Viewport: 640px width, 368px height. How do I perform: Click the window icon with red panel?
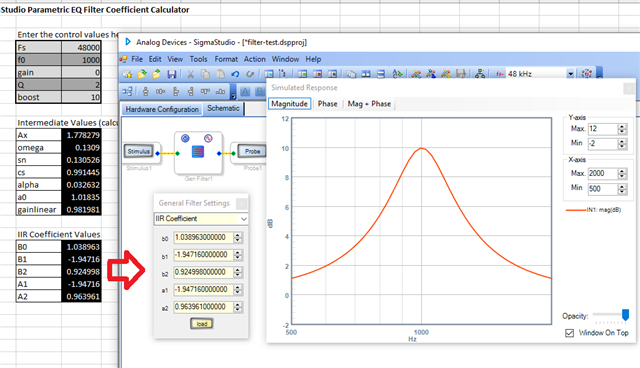[x=317, y=74]
